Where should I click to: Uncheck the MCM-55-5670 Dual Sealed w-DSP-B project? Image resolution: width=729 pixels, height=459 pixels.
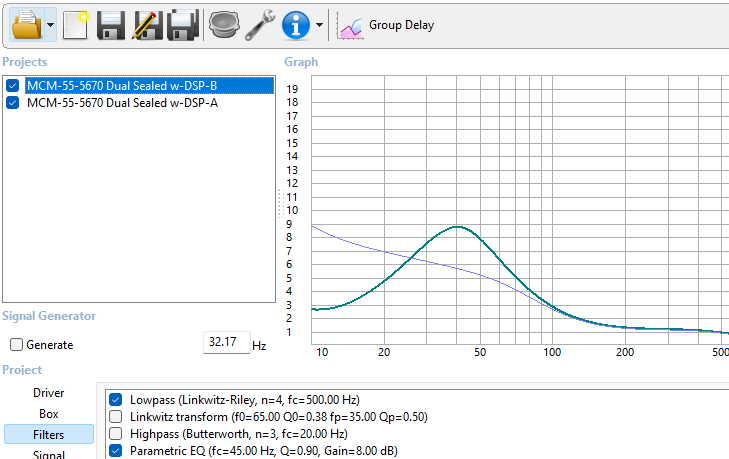tap(13, 86)
